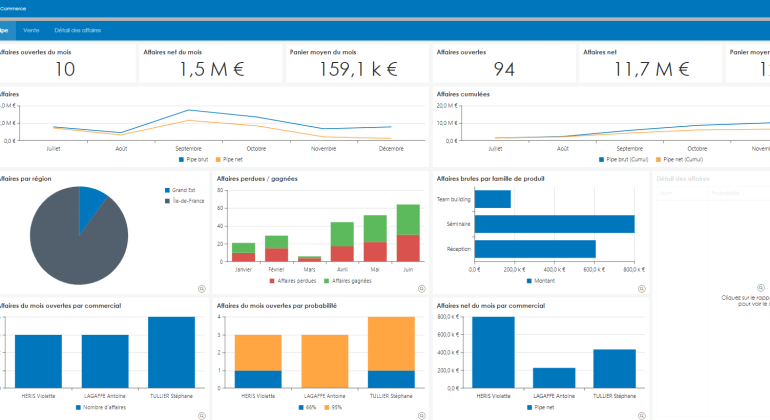Open zoom icon on Affaires par région chart
The image size is (770, 420).
[x=202, y=289]
